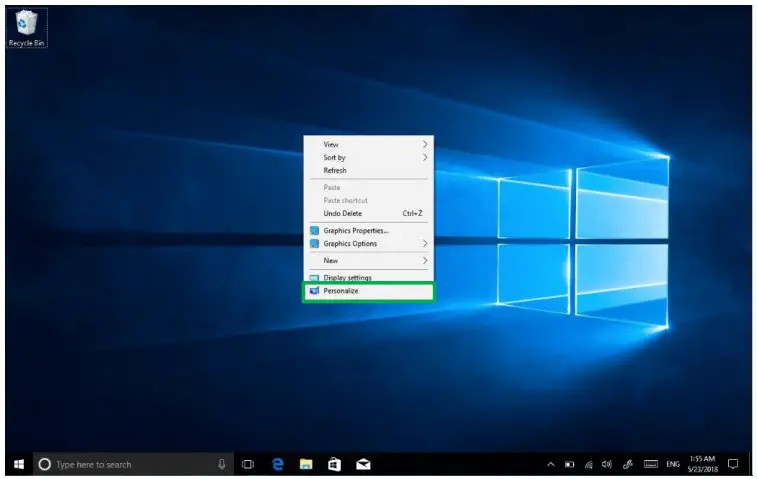Open the Action Center notification icon
Image resolution: width=757 pixels, height=479 pixels.
pyautogui.click(x=733, y=465)
